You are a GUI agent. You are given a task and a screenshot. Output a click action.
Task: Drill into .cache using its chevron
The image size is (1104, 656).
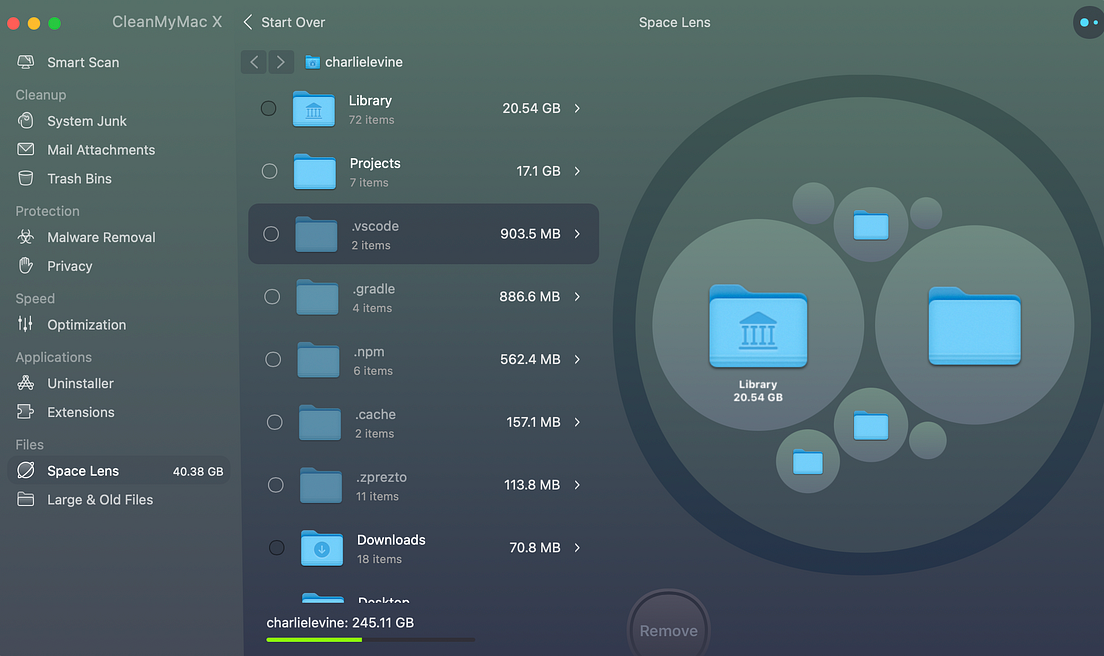point(577,422)
